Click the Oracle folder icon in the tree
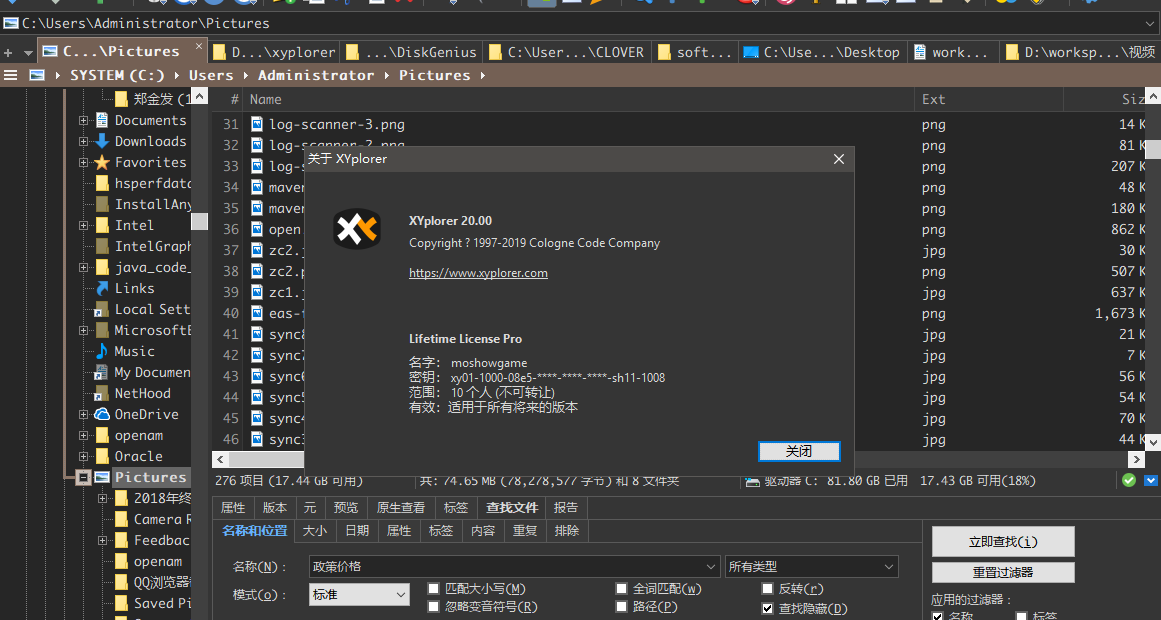This screenshot has width=1161, height=620. [102, 456]
